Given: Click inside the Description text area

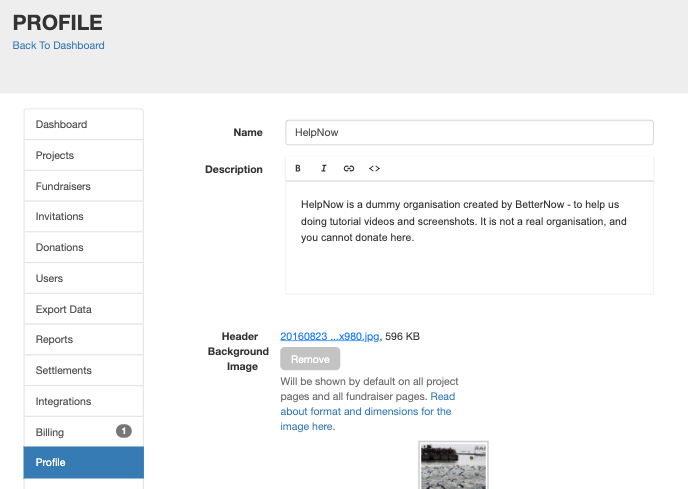Looking at the screenshot, I should point(469,238).
